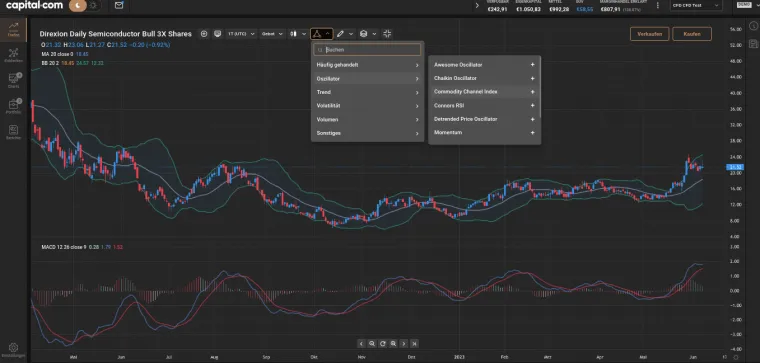Open Einstellungen gear at the sidebar bottom
The width and height of the screenshot is (760, 363).
click(x=14, y=350)
